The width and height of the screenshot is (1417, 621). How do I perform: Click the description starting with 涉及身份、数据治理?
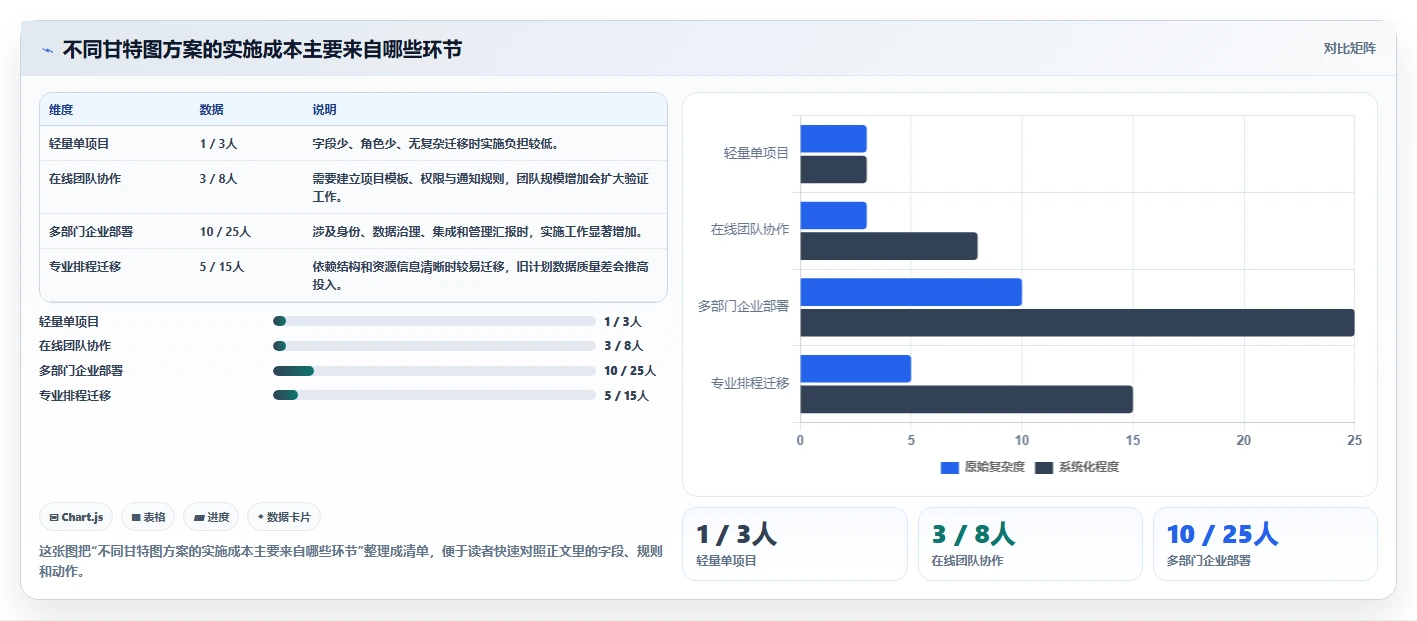click(x=477, y=232)
